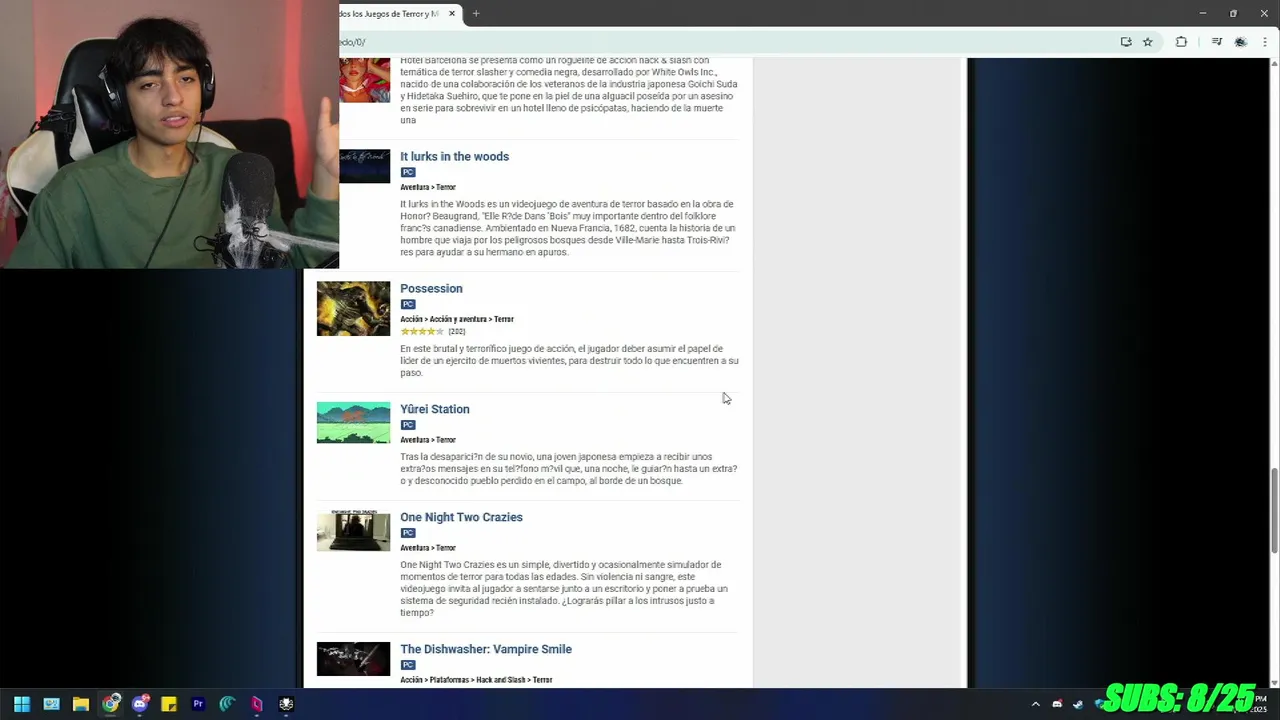Image resolution: width=1280 pixels, height=720 pixels.
Task: Click the Yūrei Station description text
Action: coord(569,469)
